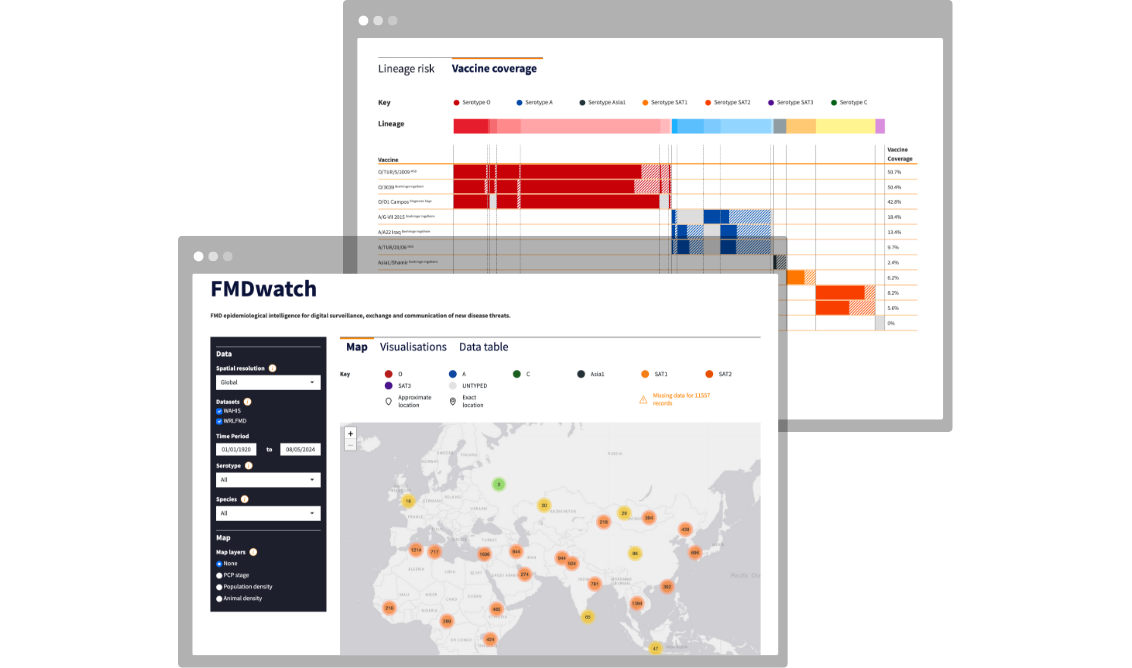This screenshot has height=668, width=1132.
Task: Click the green serotype C key swatch
Action: (517, 374)
